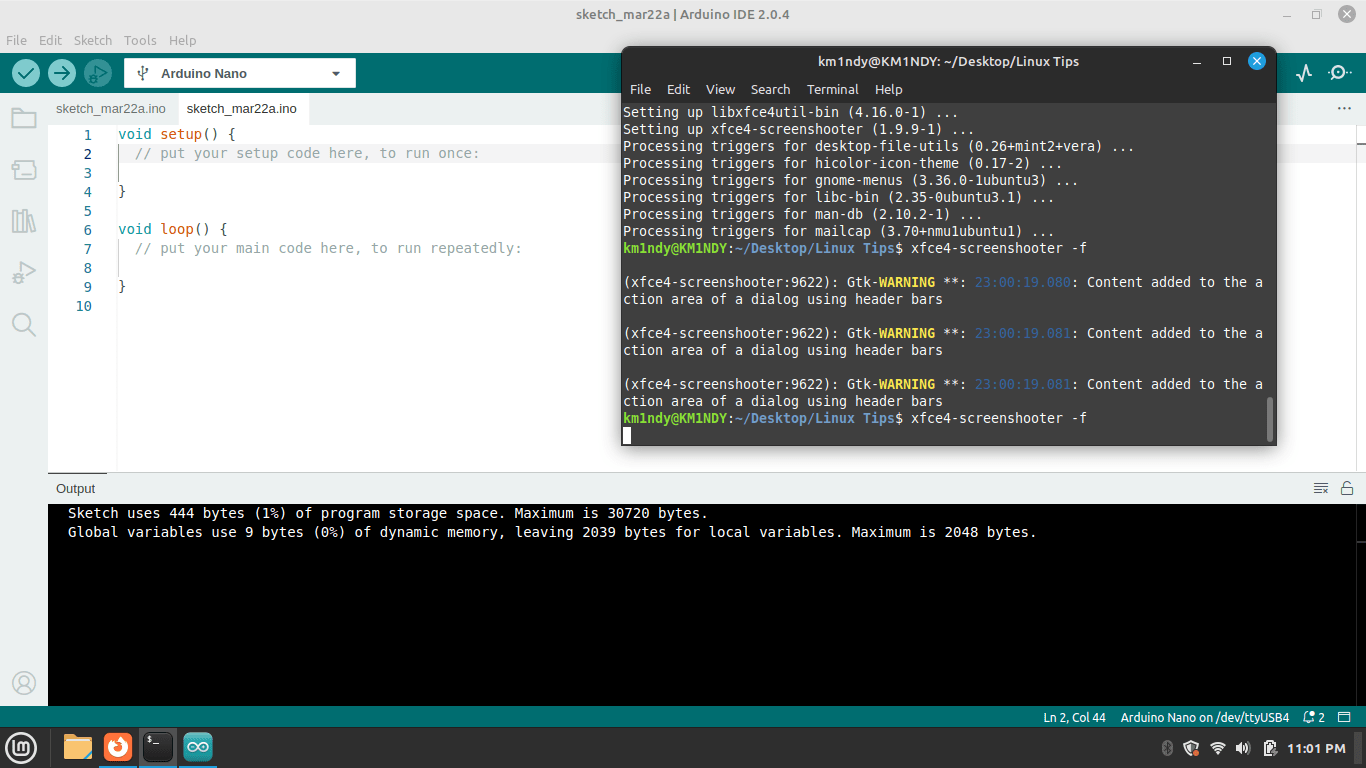Open the Library Manager sidebar icon
Viewport: 1366px width, 768px height.
coord(24,221)
